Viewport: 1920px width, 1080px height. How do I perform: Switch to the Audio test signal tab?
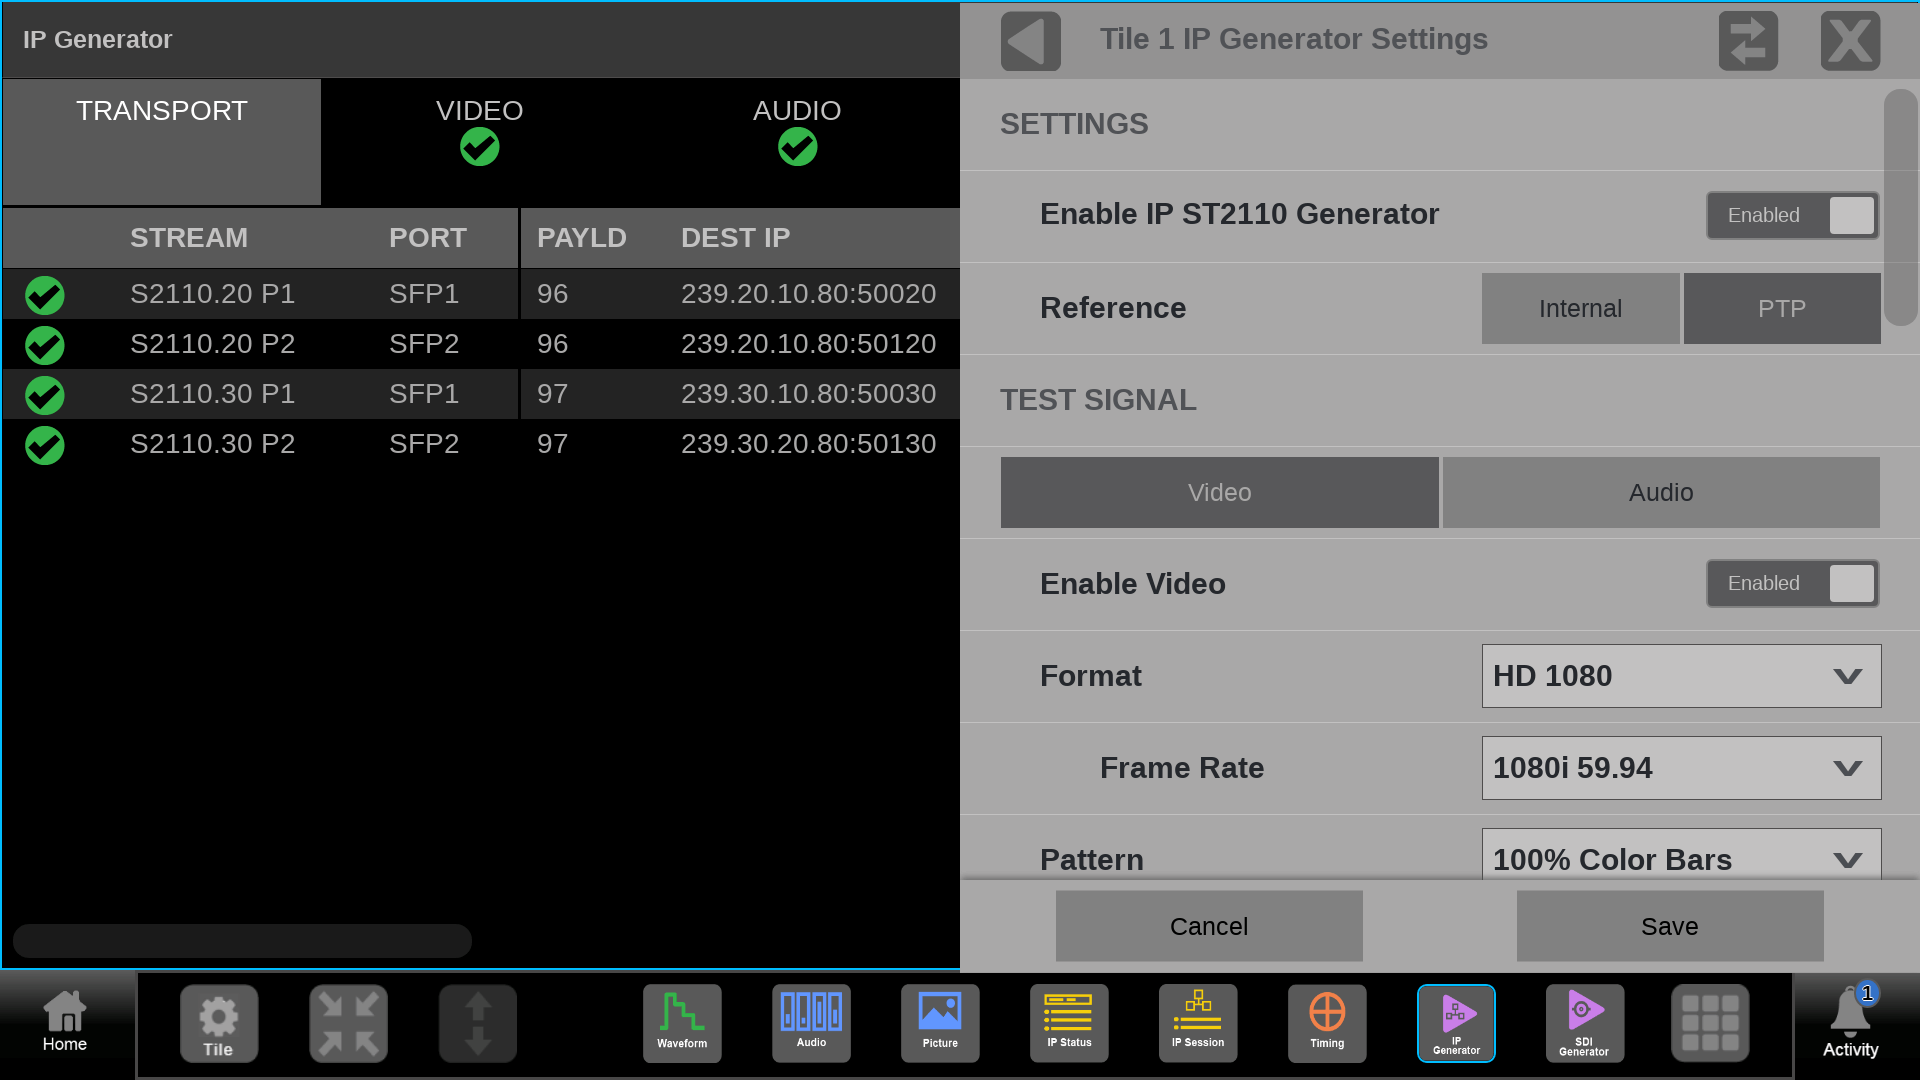click(1660, 492)
